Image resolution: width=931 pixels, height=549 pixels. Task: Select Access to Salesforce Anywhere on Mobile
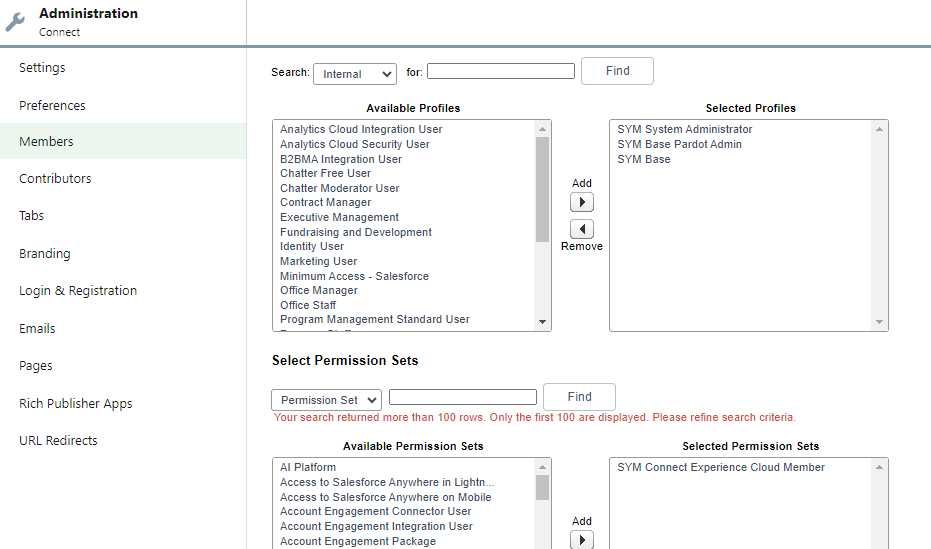click(x=385, y=497)
